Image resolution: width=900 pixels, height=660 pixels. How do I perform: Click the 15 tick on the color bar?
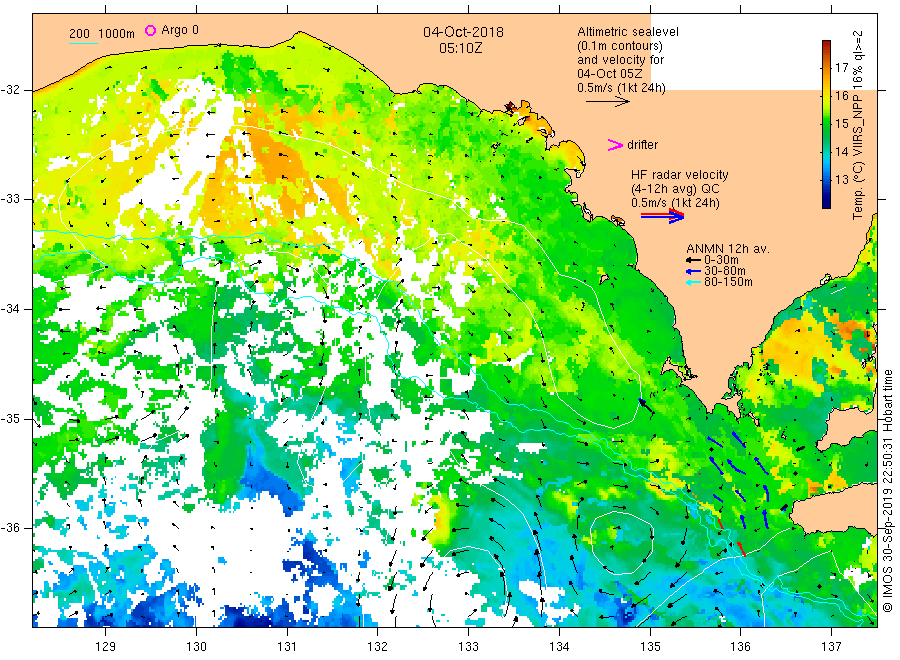[x=841, y=123]
